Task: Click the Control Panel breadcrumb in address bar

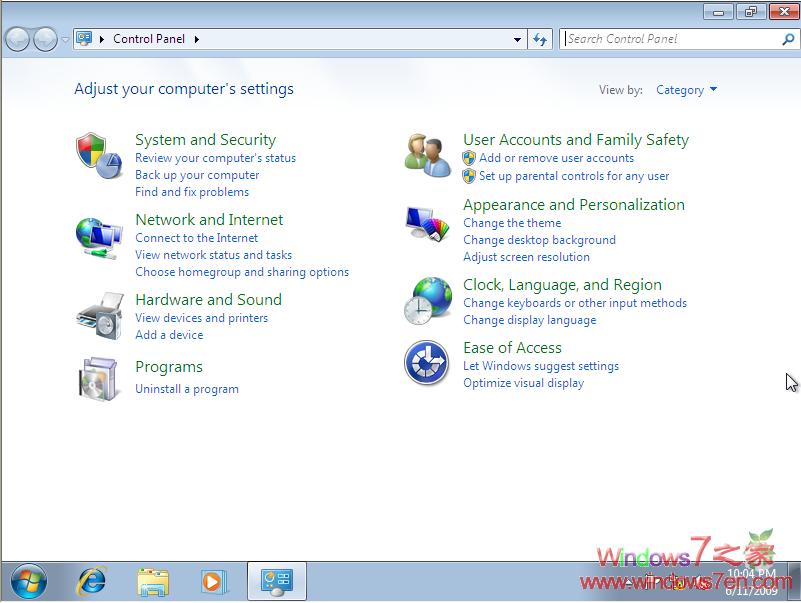Action: (x=148, y=39)
